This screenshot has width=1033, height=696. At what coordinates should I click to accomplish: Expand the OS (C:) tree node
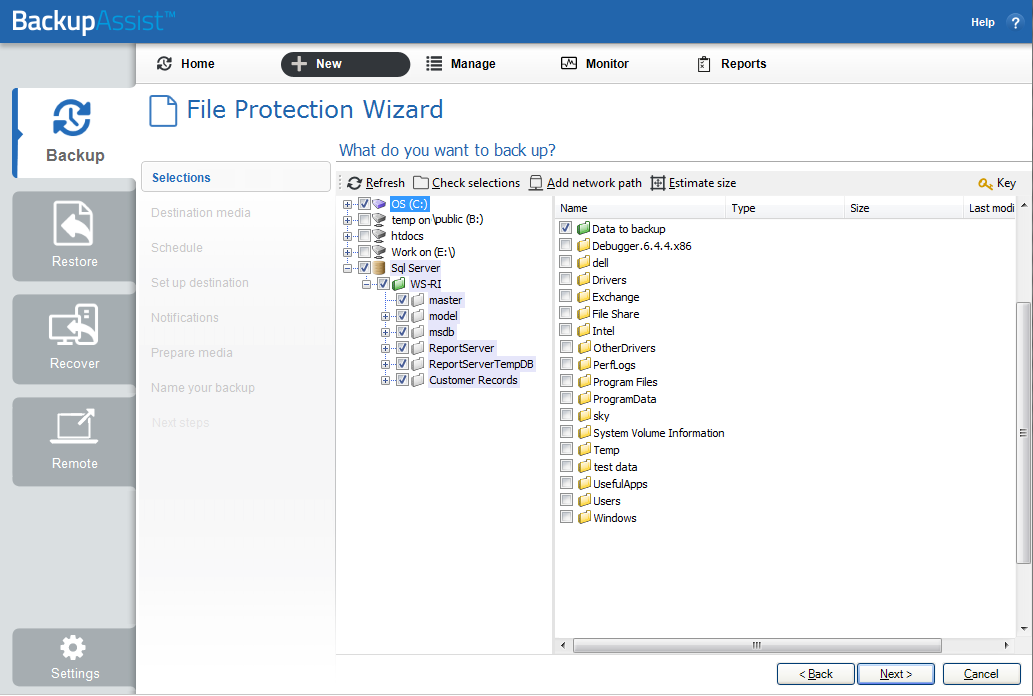click(347, 204)
